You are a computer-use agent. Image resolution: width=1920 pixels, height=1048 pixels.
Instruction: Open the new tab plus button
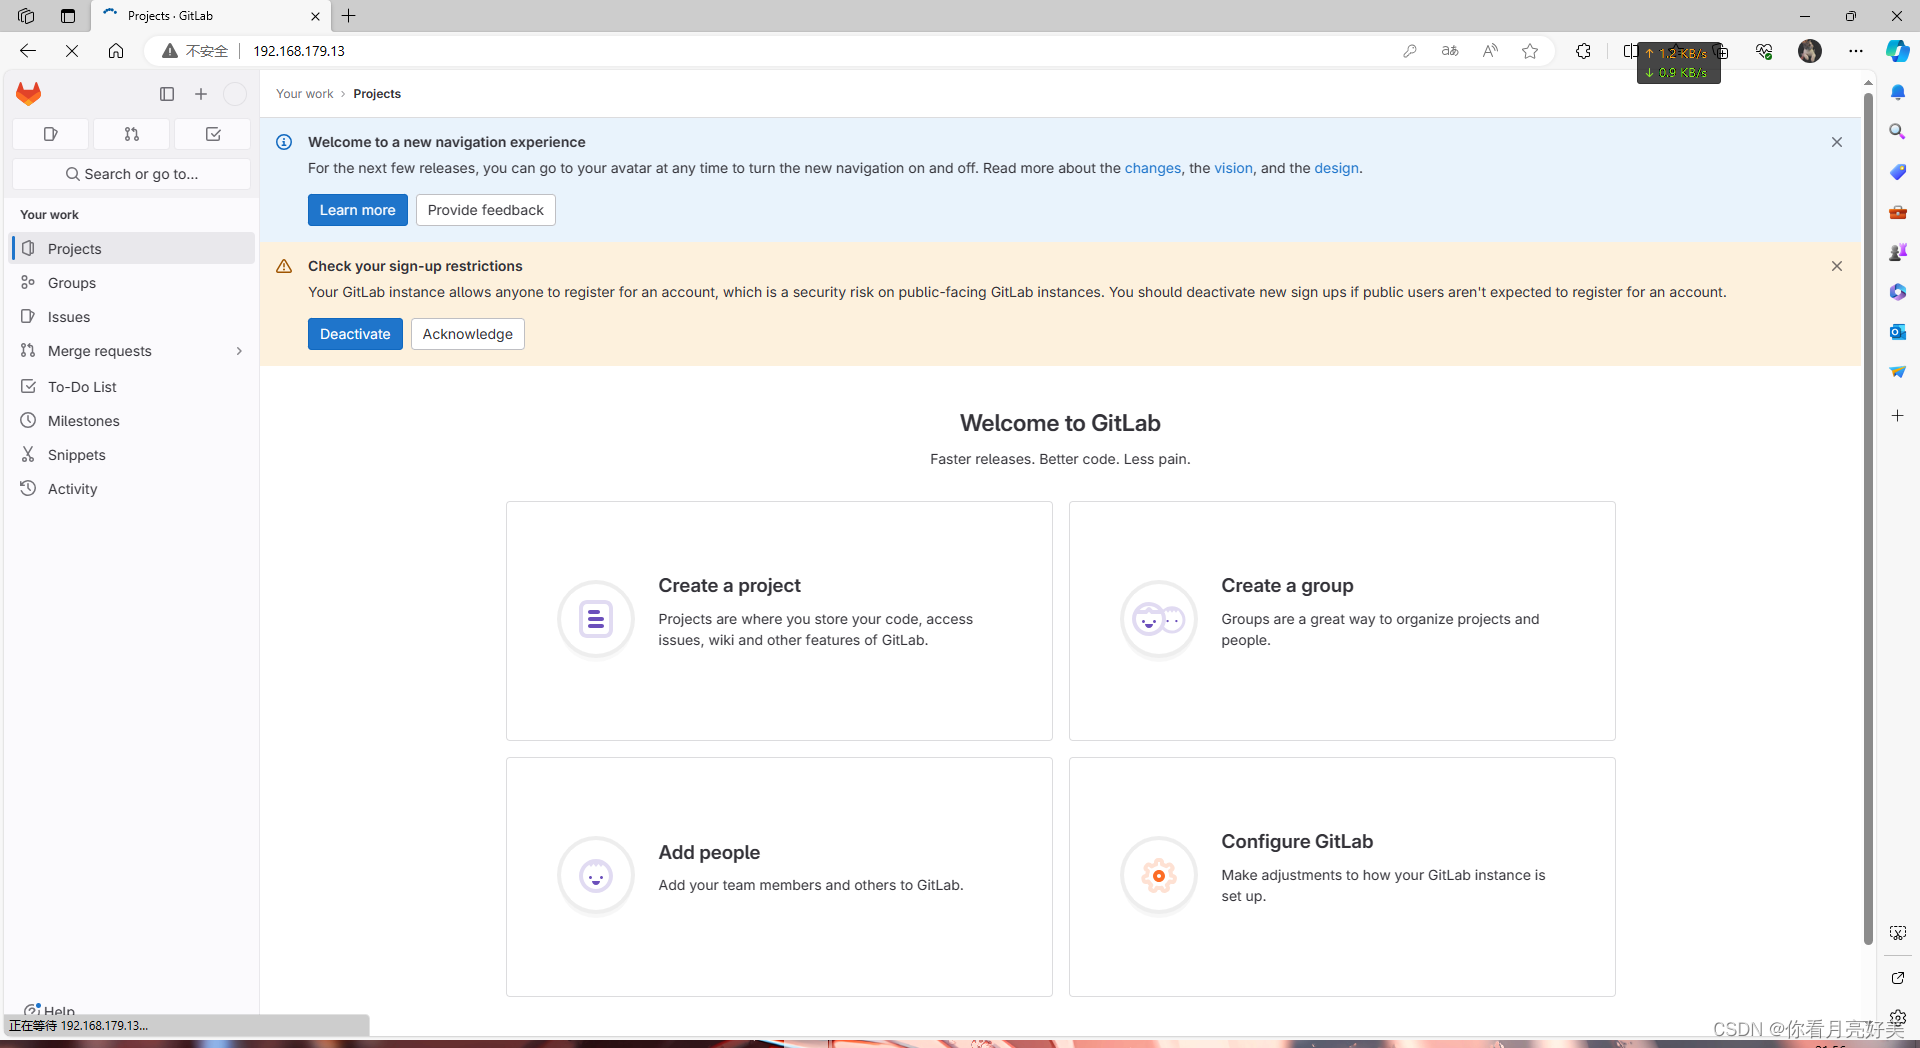point(349,16)
